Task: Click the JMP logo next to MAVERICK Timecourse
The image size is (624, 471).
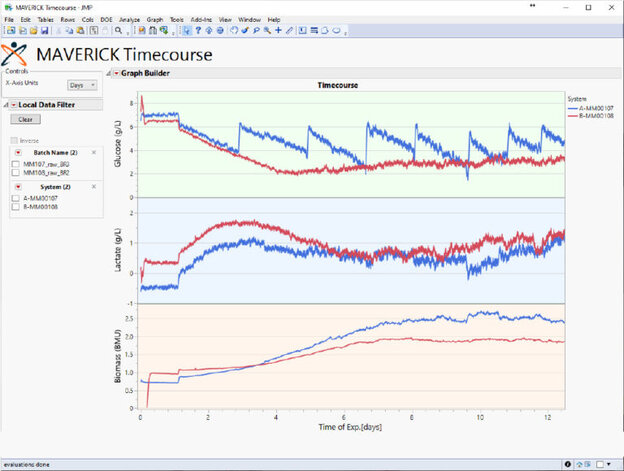Action: point(14,54)
